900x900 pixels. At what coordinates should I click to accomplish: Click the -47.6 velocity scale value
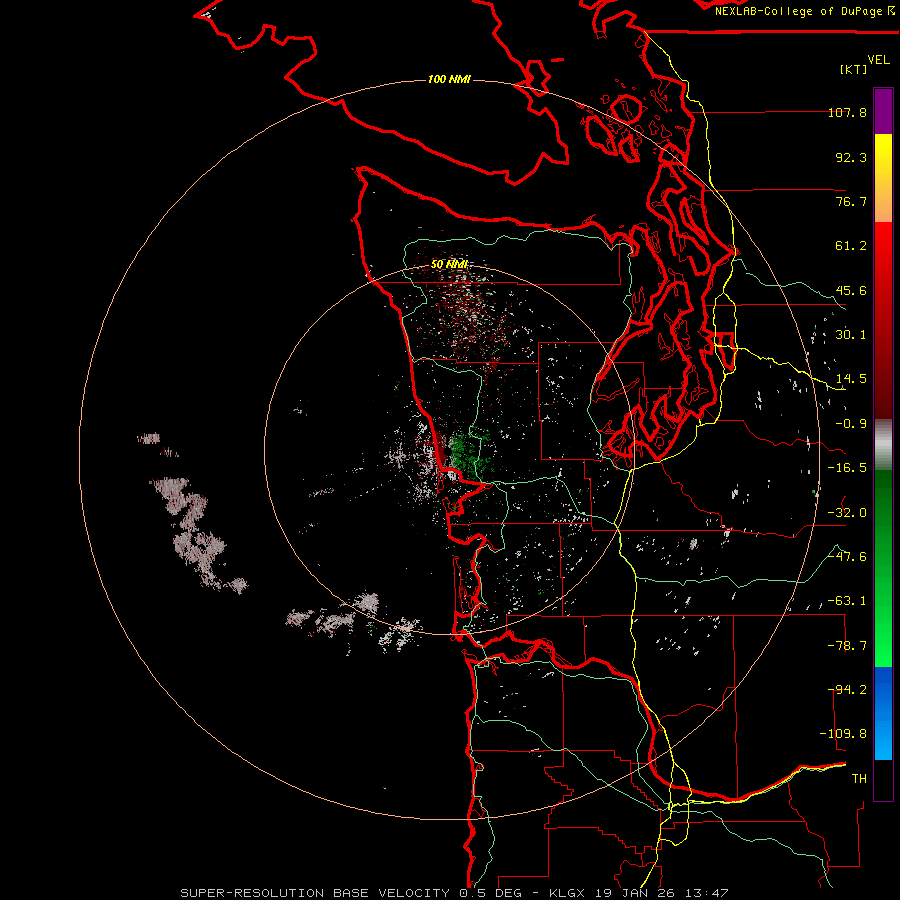coord(847,557)
